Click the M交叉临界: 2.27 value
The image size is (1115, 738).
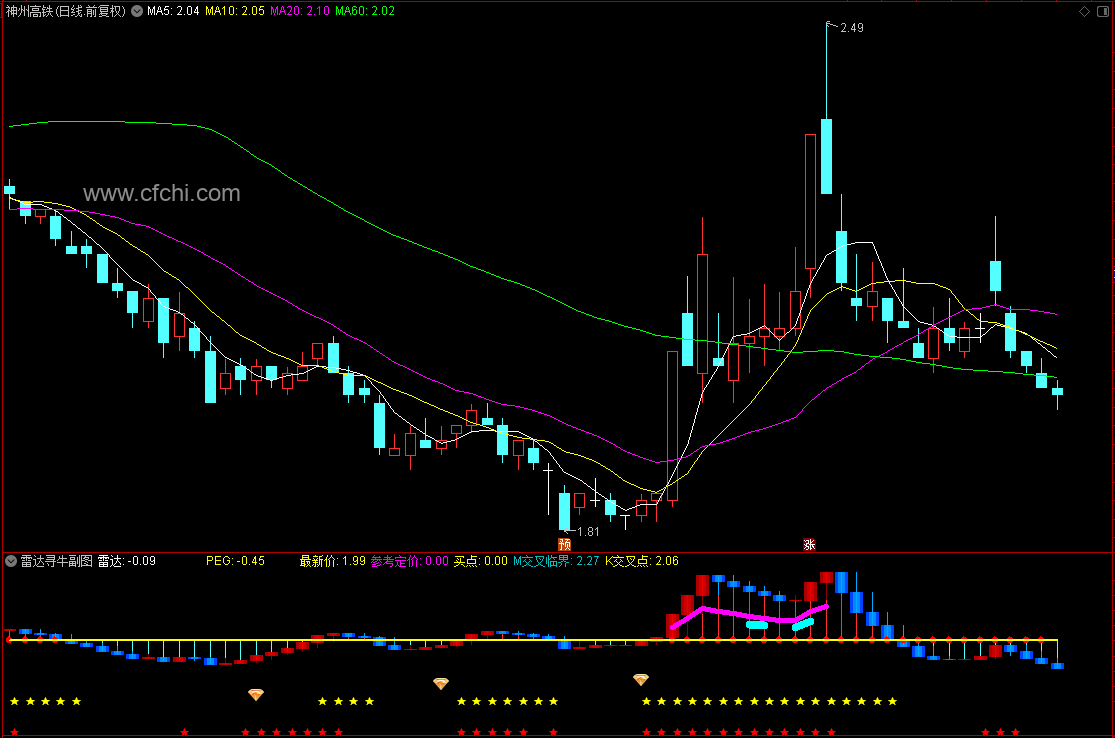(556, 561)
